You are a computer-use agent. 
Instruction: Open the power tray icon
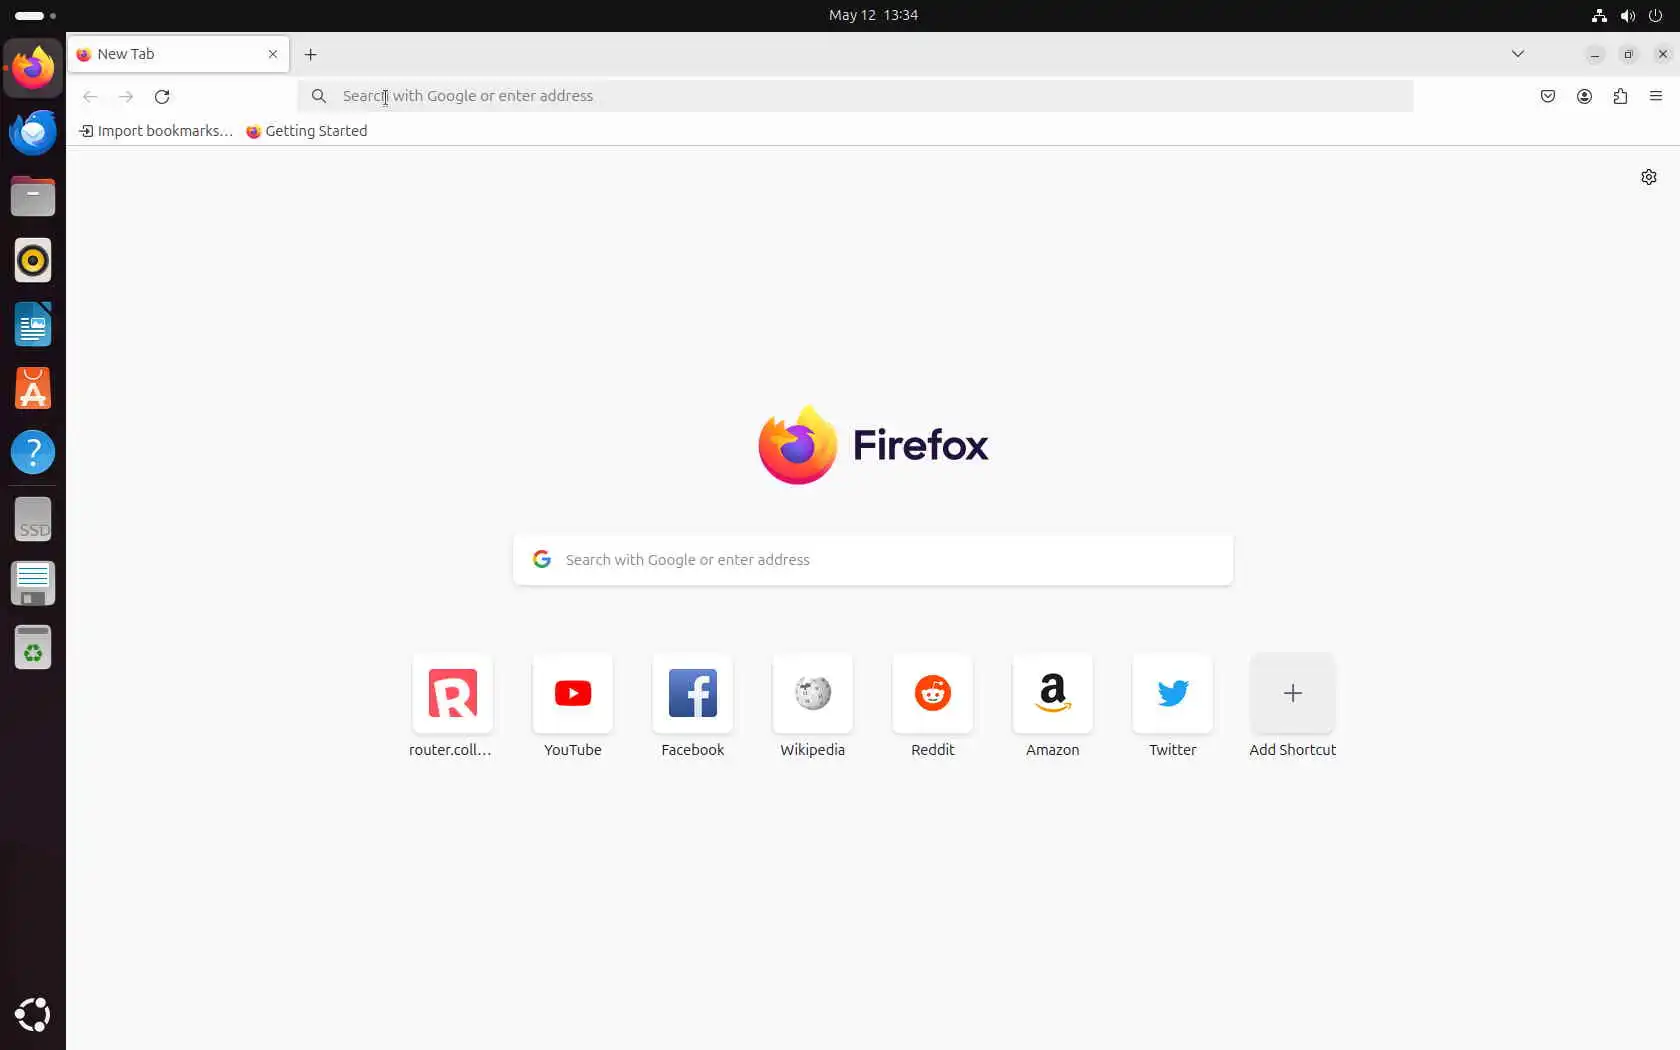point(1656,15)
